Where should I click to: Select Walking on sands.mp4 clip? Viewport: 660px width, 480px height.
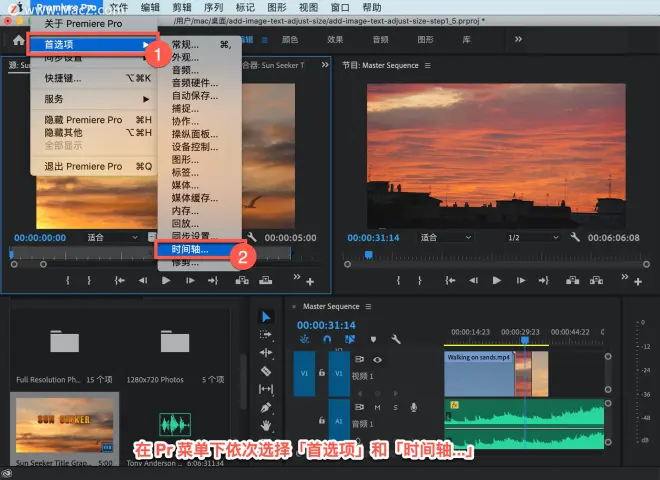point(479,374)
